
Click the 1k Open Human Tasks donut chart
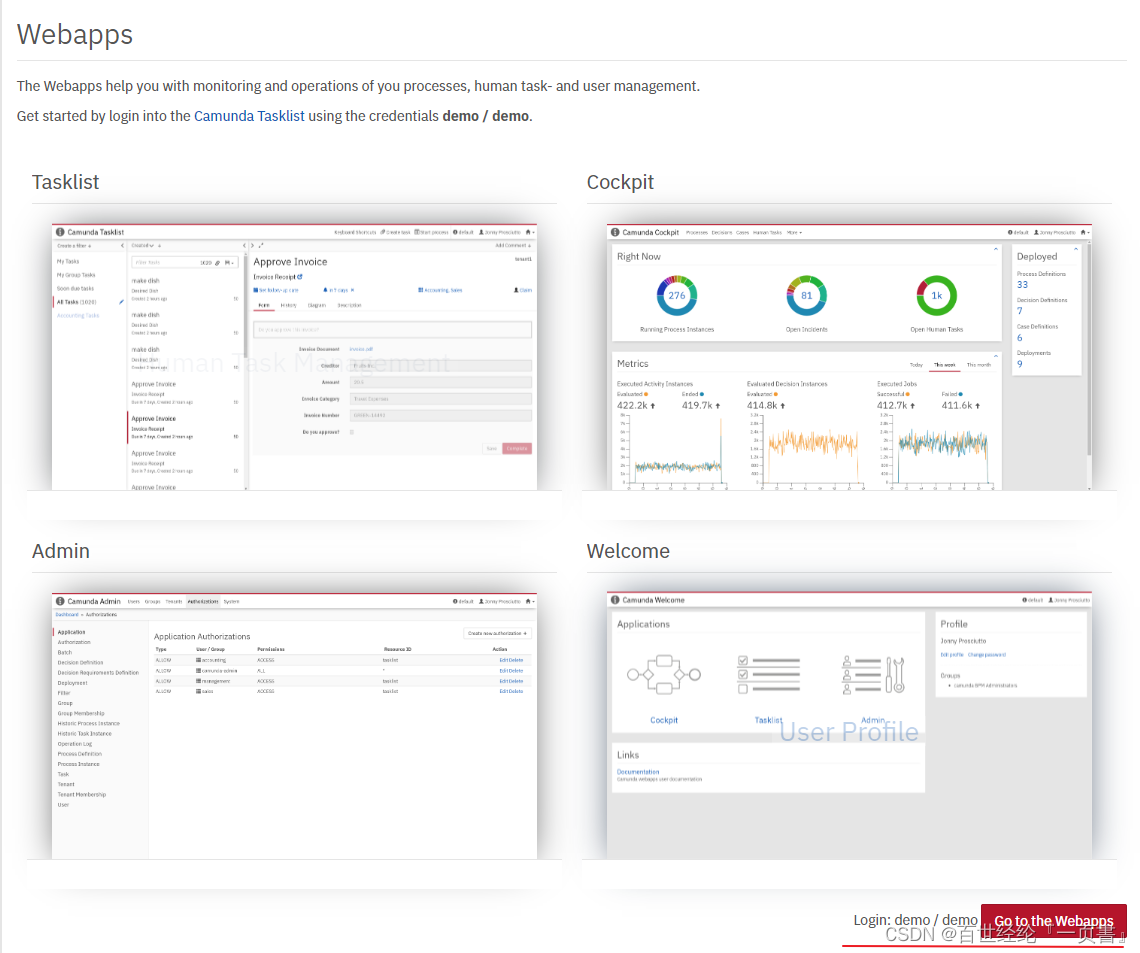pos(936,295)
